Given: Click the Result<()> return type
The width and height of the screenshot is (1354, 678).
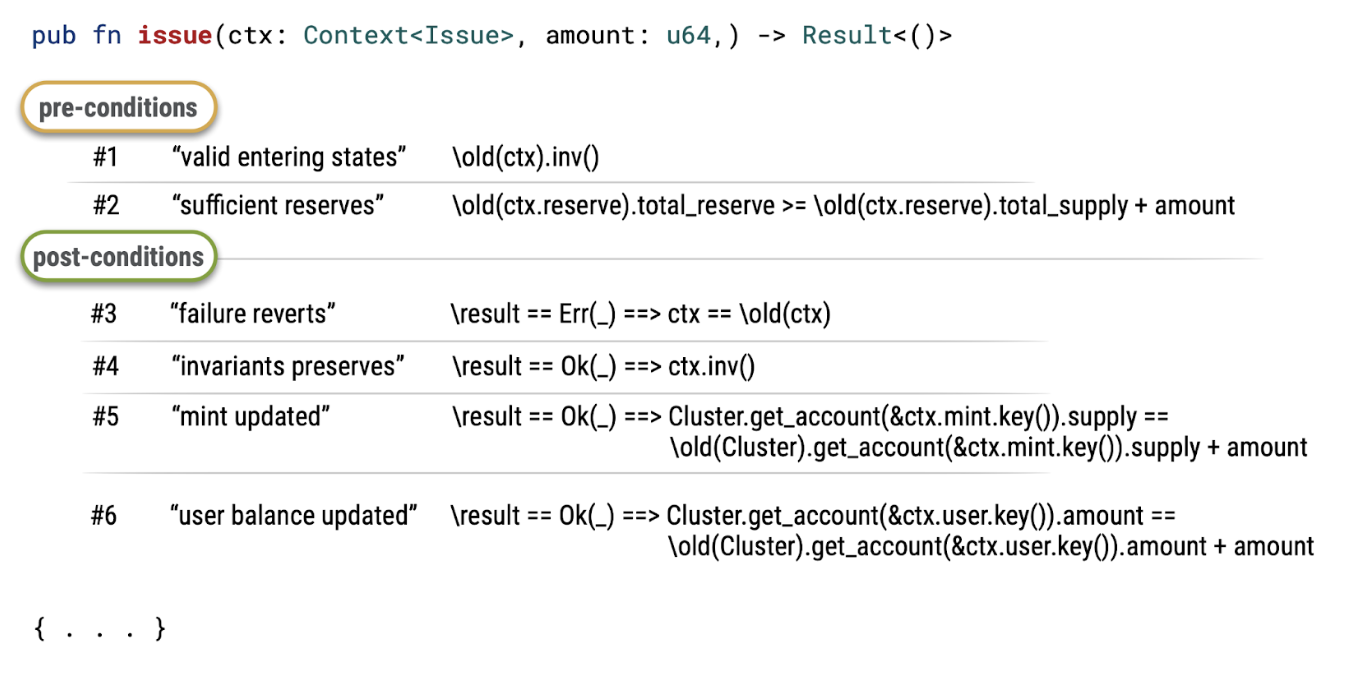Looking at the screenshot, I should coord(877,36).
